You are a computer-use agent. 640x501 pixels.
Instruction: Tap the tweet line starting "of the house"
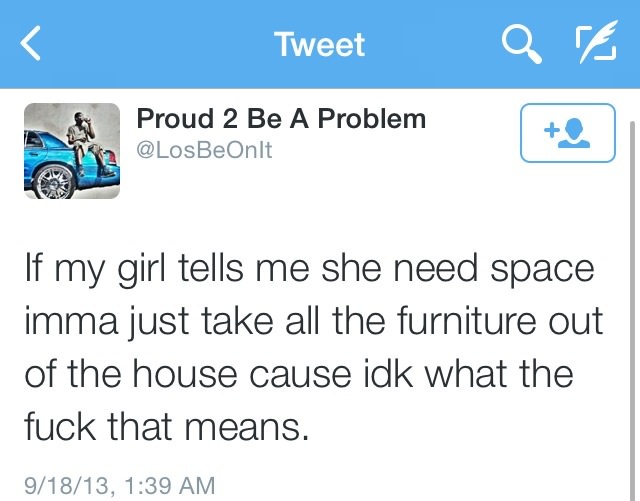coord(300,376)
